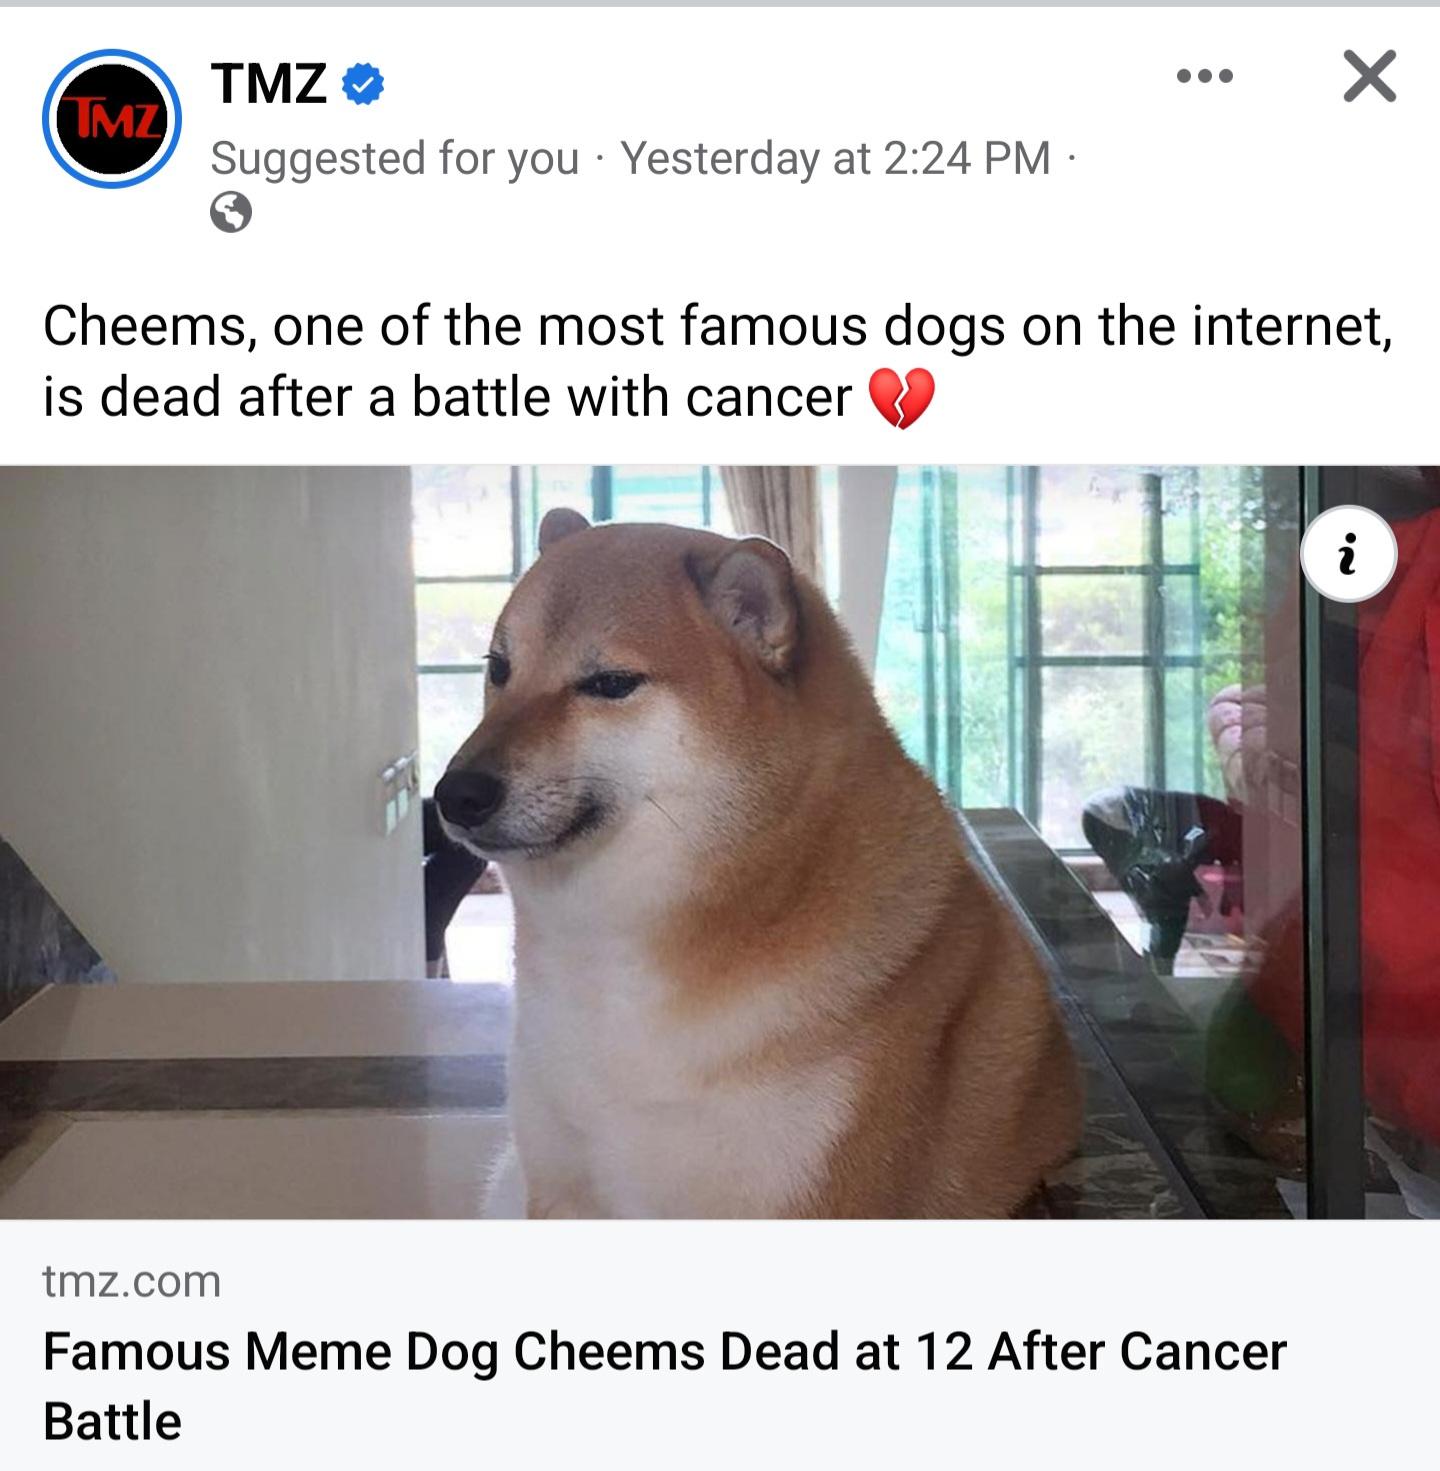1440x1471 pixels.
Task: Open the Cheems dog photo
Action: click(x=720, y=842)
